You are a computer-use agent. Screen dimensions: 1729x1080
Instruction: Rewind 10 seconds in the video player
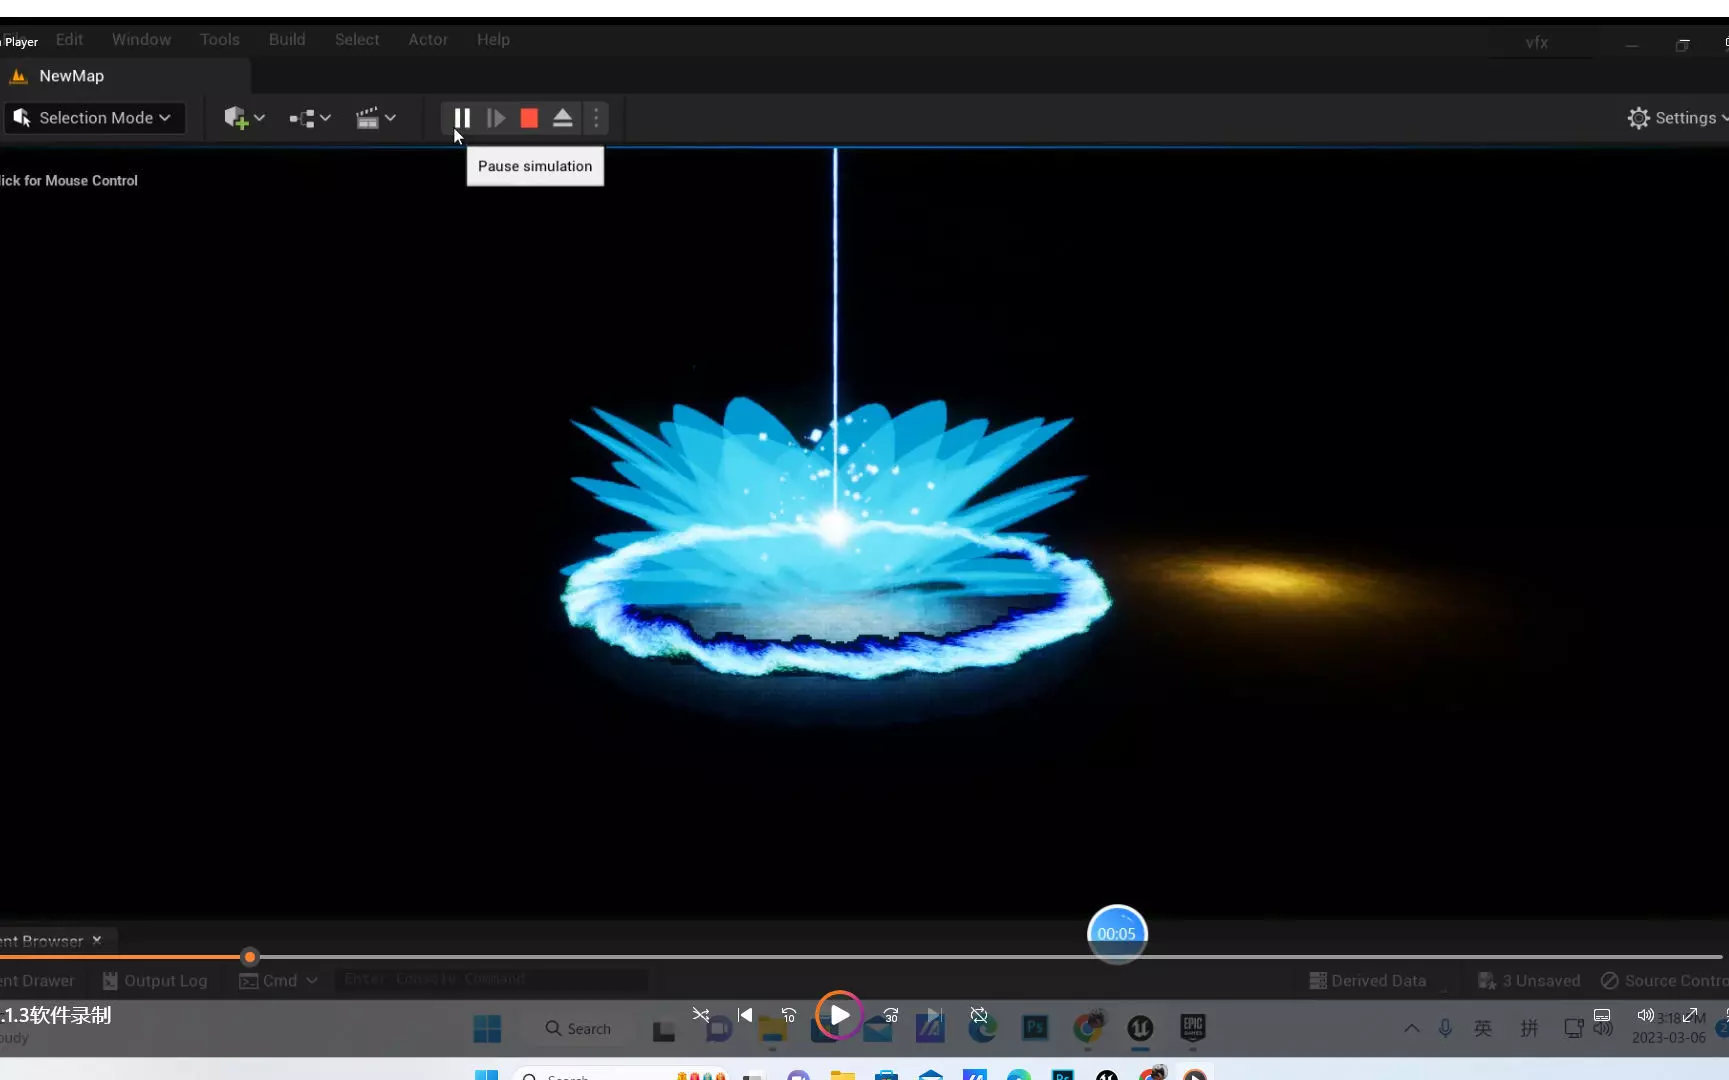click(788, 1015)
